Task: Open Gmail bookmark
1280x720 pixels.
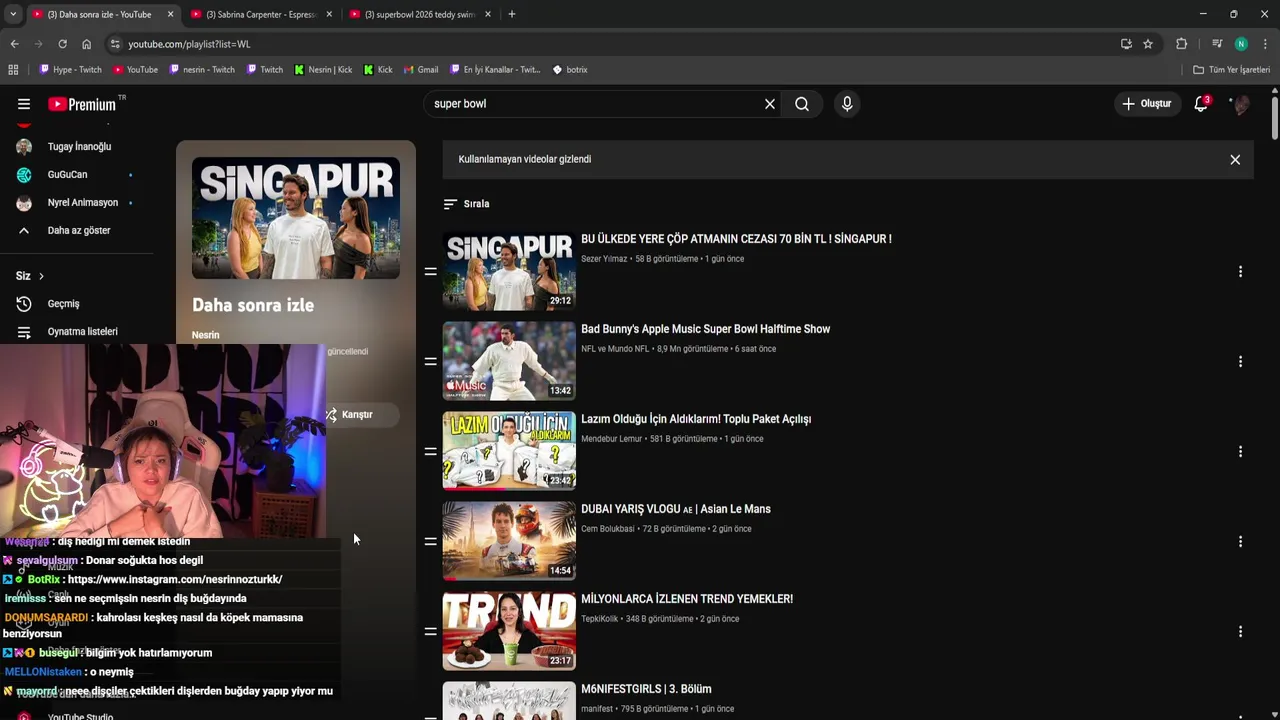Action: coord(421,70)
